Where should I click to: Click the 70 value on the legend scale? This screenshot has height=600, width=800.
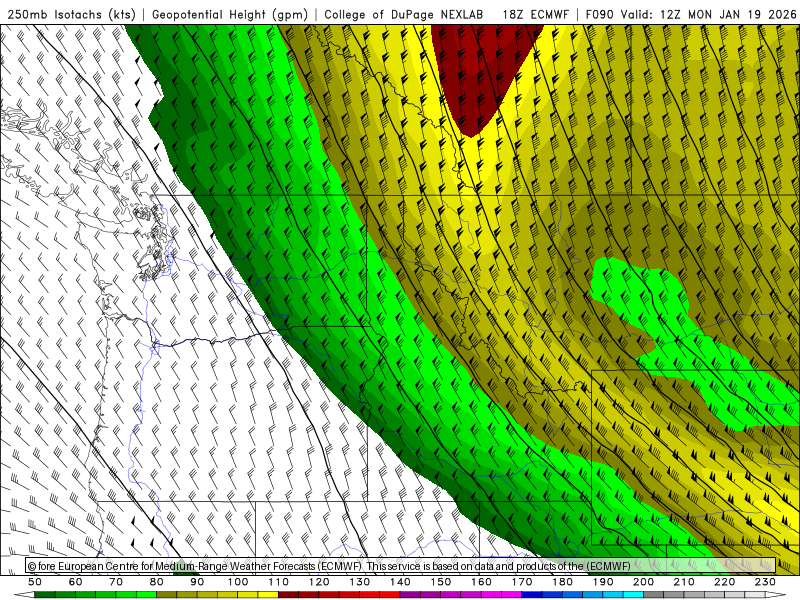(x=116, y=582)
